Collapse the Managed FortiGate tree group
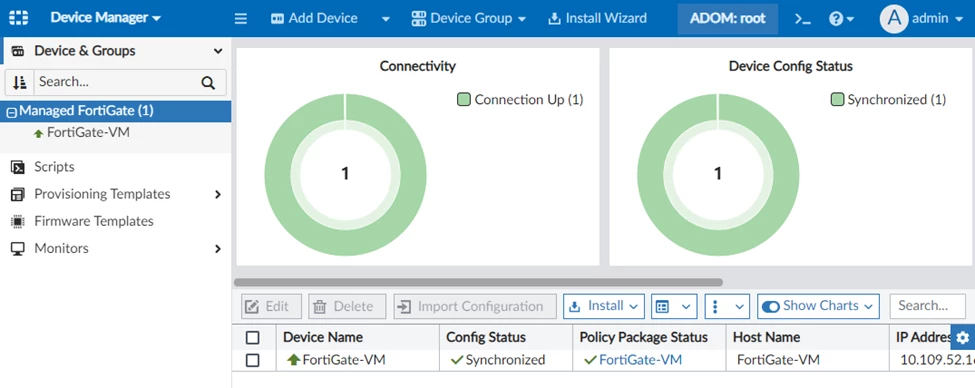Image resolution: width=975 pixels, height=388 pixels. pos(11,113)
